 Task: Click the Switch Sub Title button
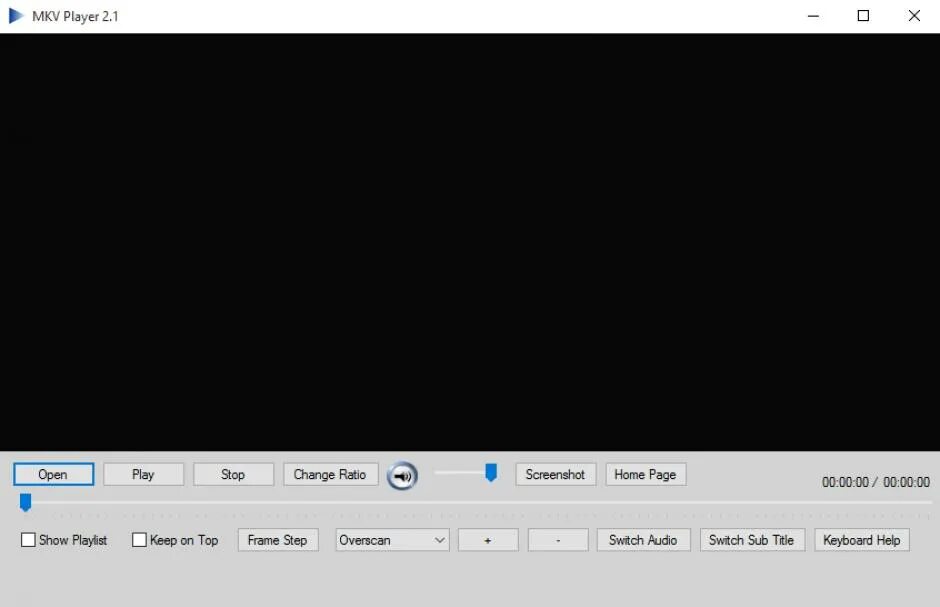pos(752,540)
